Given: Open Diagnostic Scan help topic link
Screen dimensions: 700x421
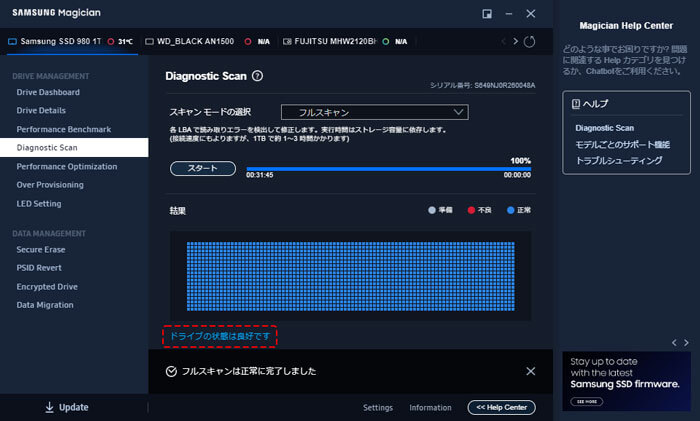Looking at the screenshot, I should pyautogui.click(x=604, y=128).
